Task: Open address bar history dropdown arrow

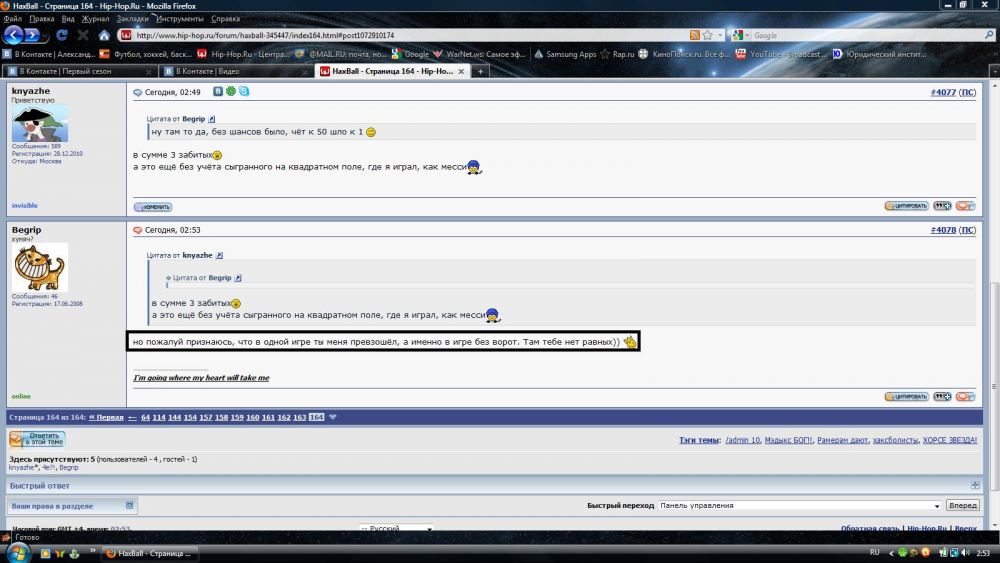Action: pyautogui.click(x=720, y=36)
